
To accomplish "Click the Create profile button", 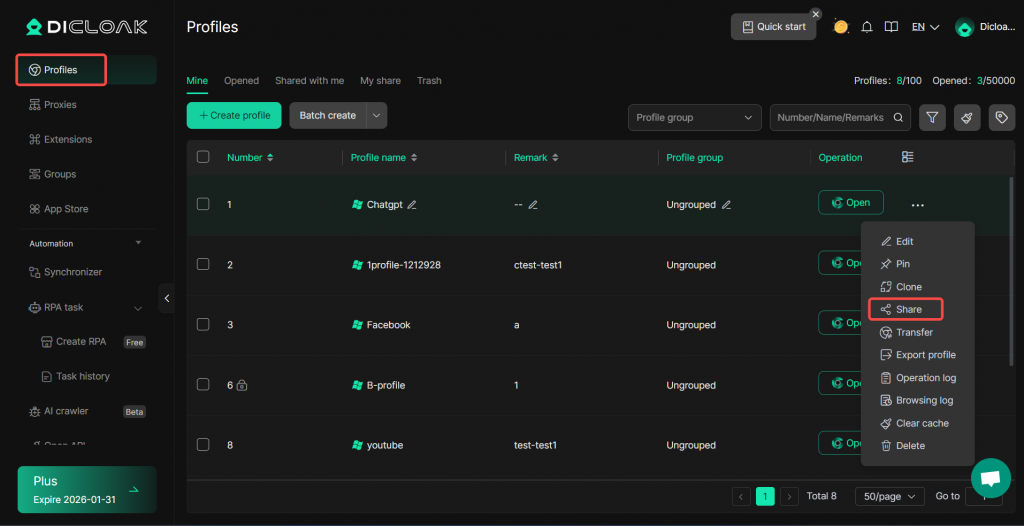I will click(234, 115).
